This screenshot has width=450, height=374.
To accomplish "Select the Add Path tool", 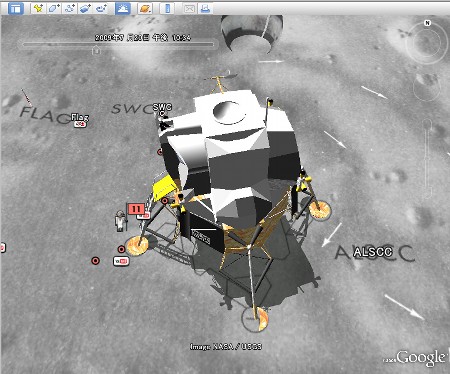I will click(70, 8).
